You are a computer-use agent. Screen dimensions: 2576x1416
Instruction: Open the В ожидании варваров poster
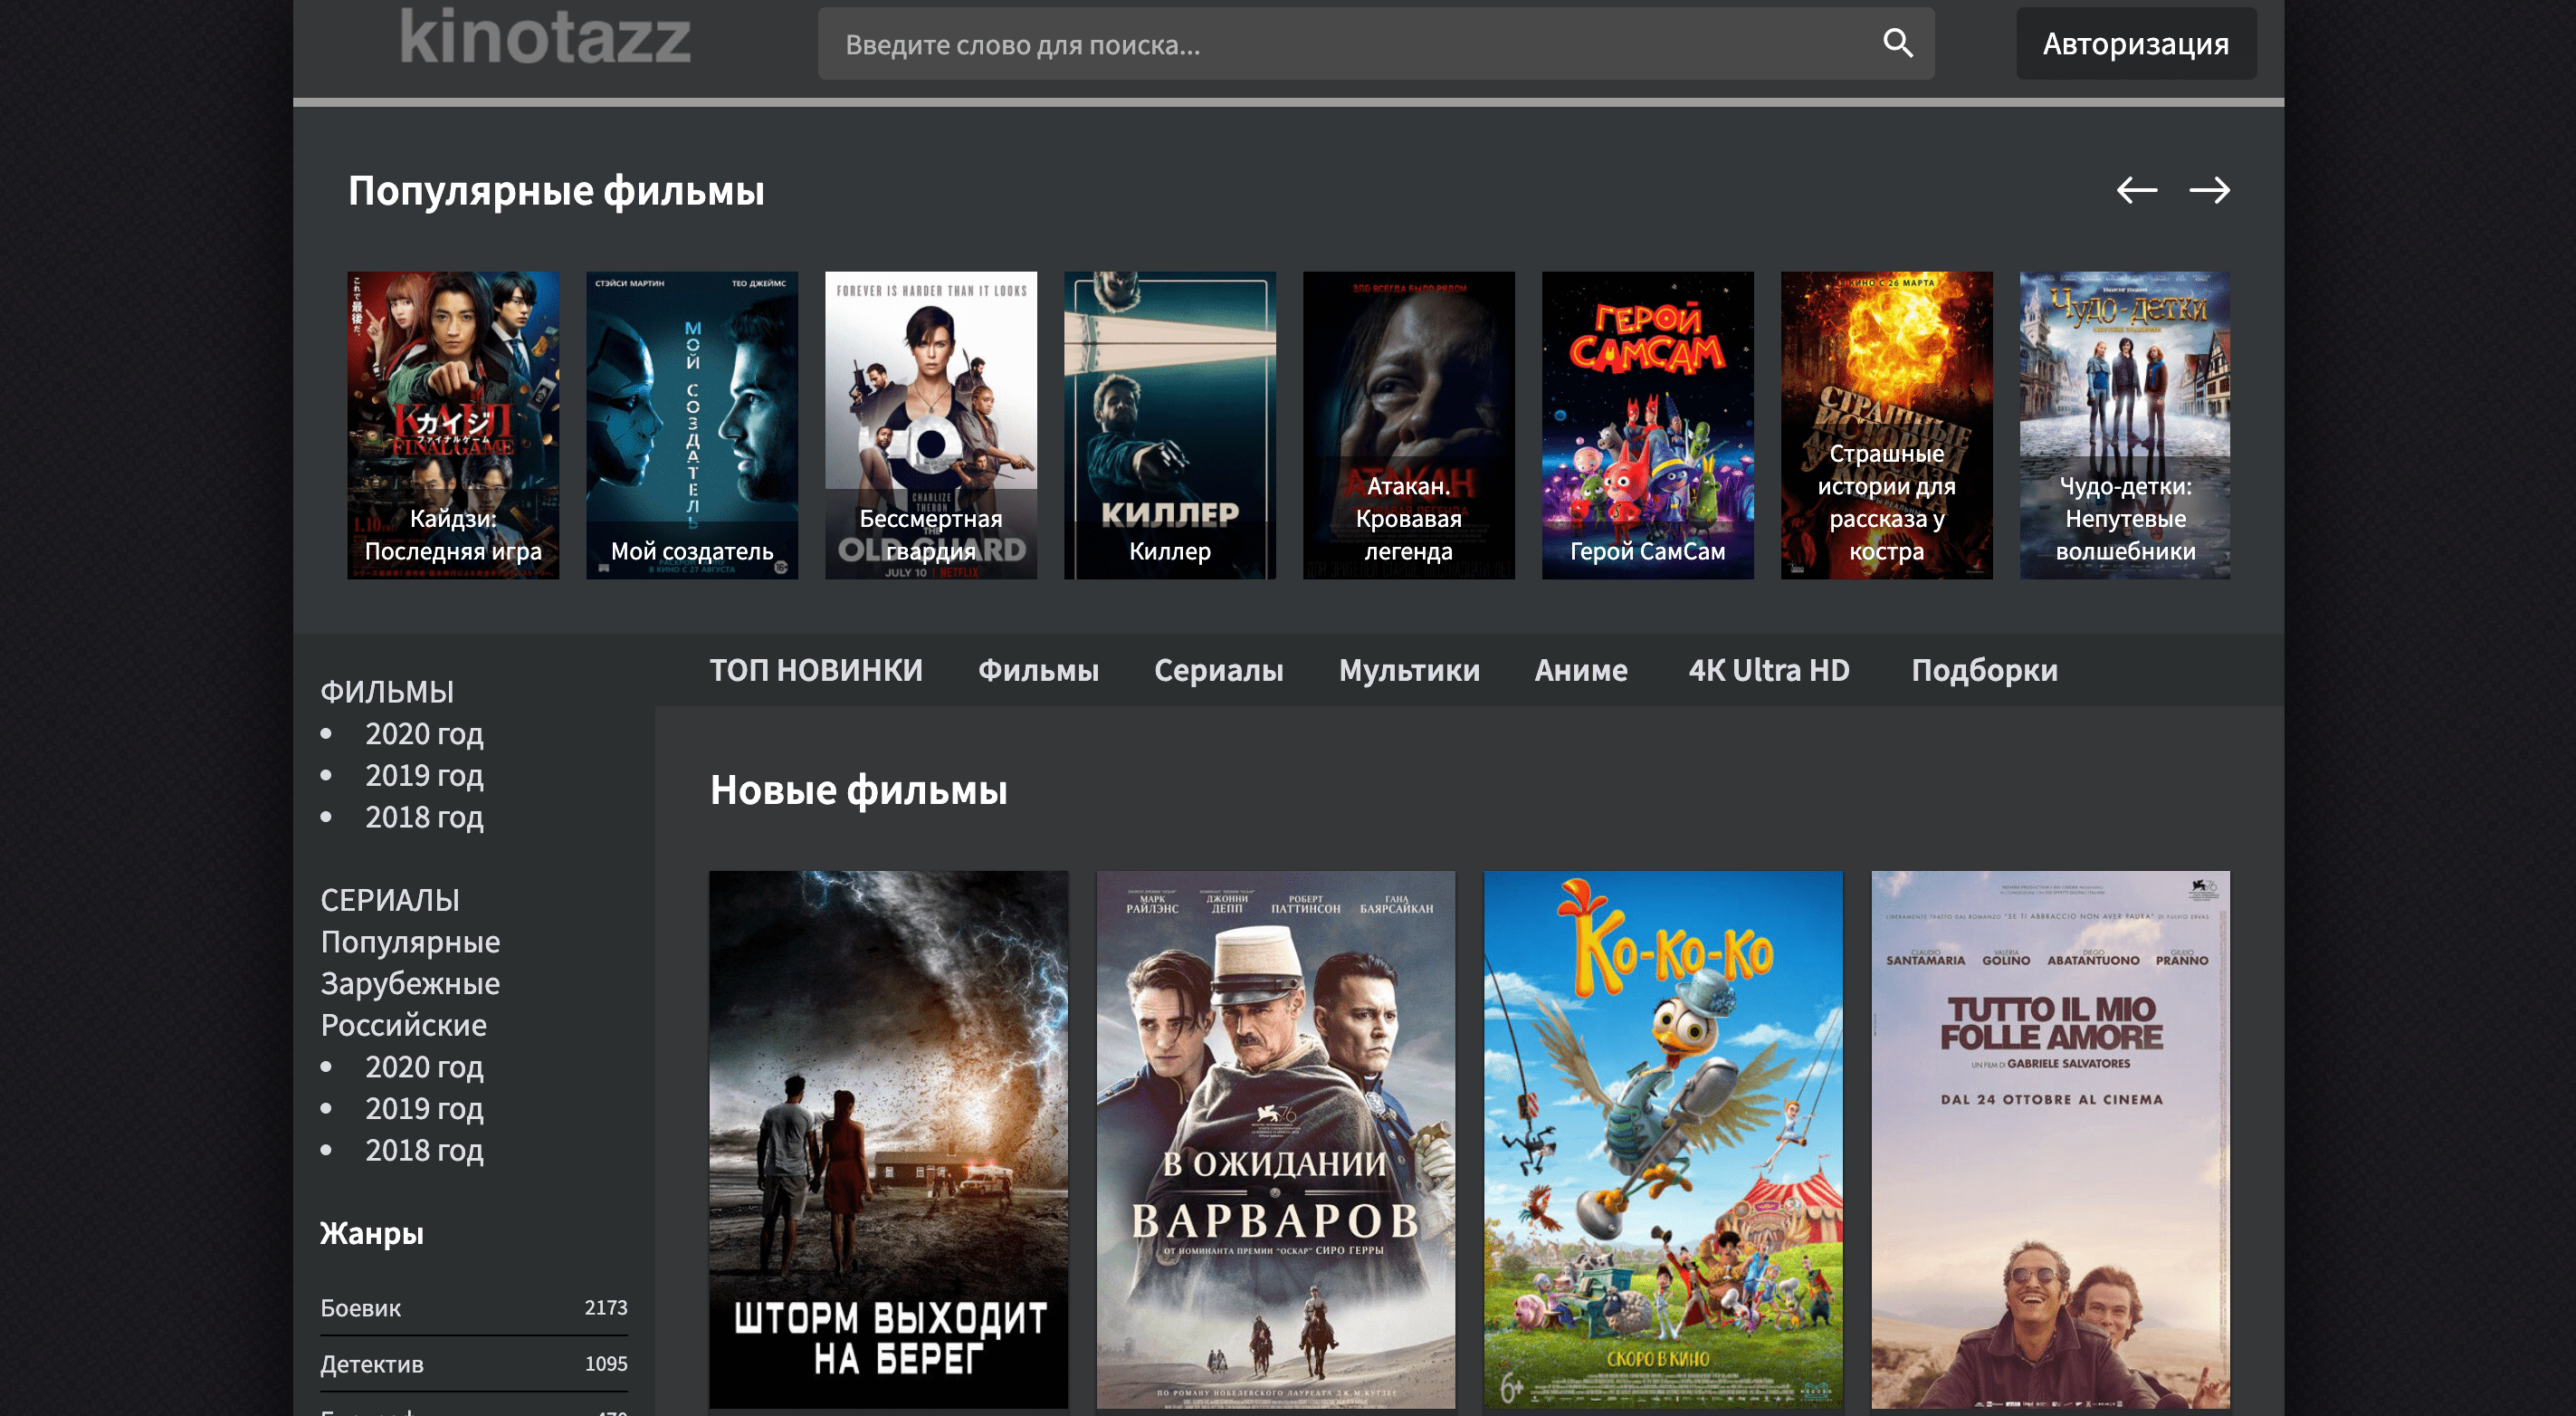(1276, 1139)
